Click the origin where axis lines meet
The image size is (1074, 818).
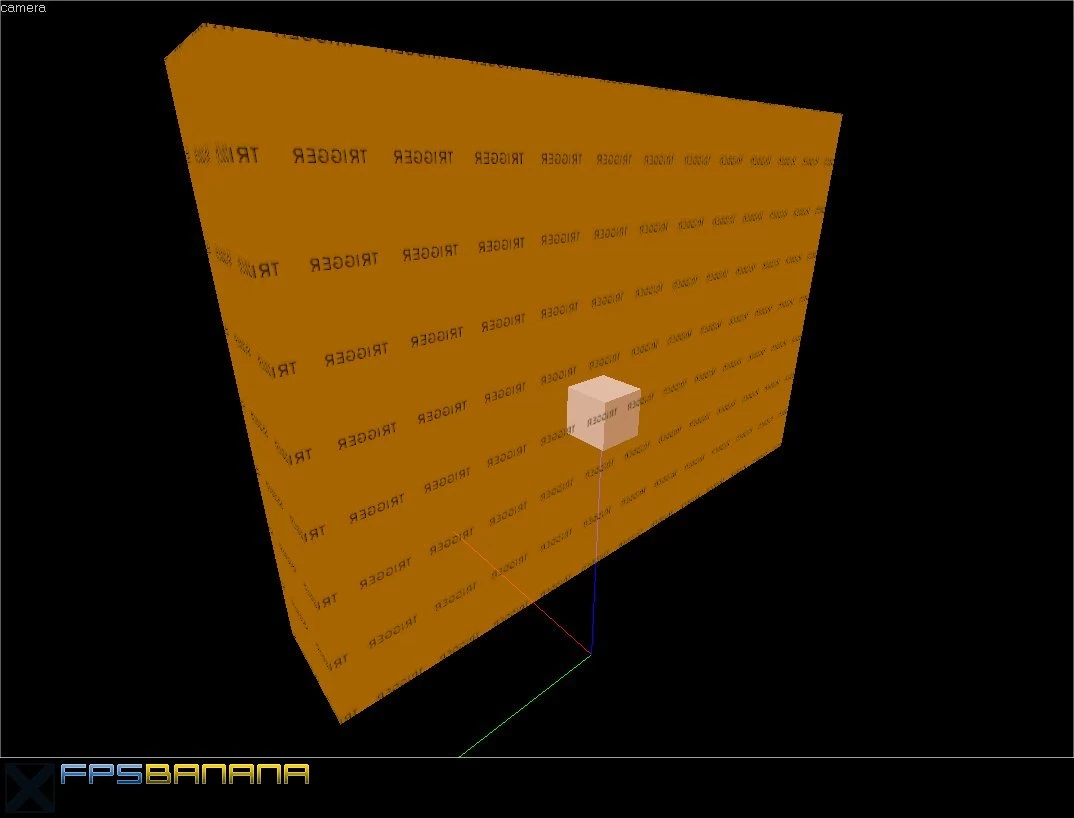tap(591, 654)
